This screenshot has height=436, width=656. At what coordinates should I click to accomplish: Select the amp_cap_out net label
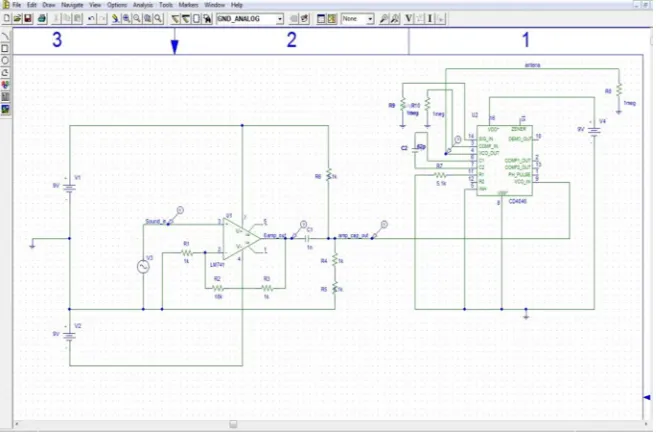353,236
